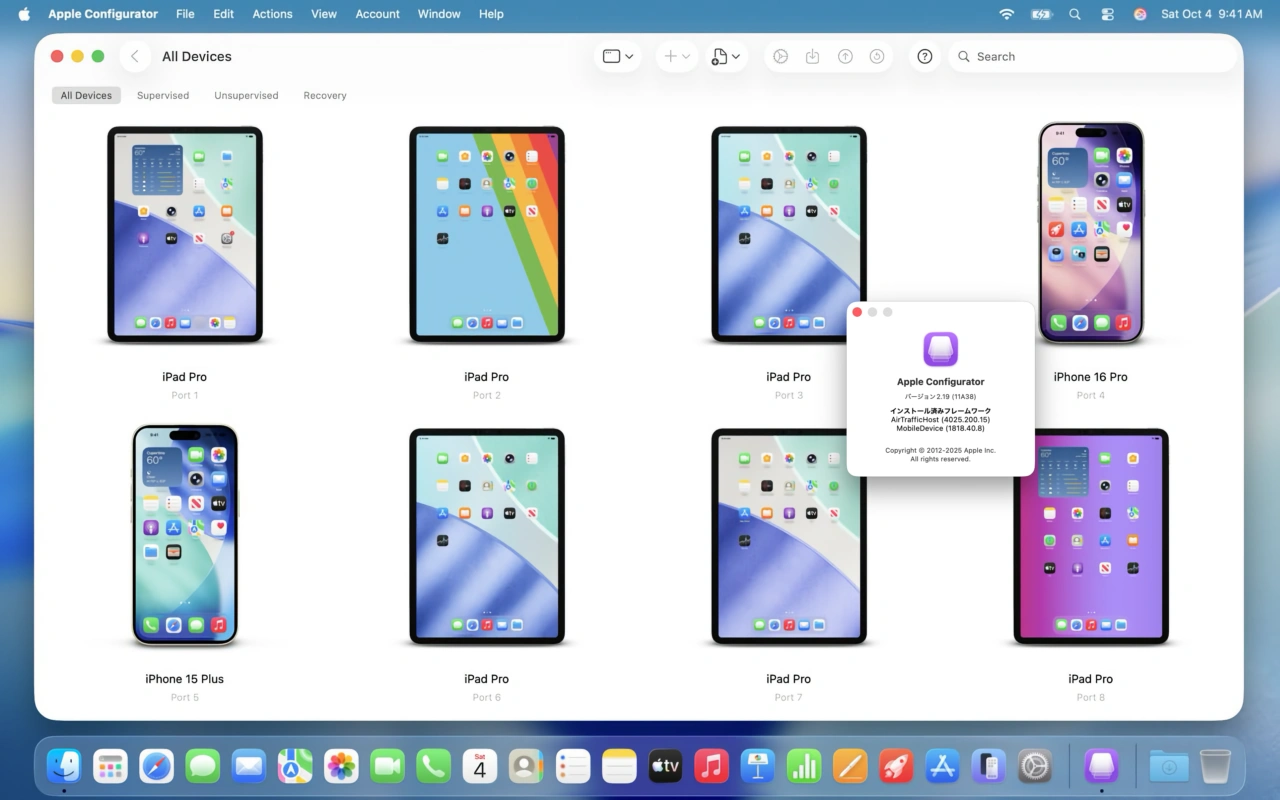Select the Unsupervised filter

tap(246, 95)
